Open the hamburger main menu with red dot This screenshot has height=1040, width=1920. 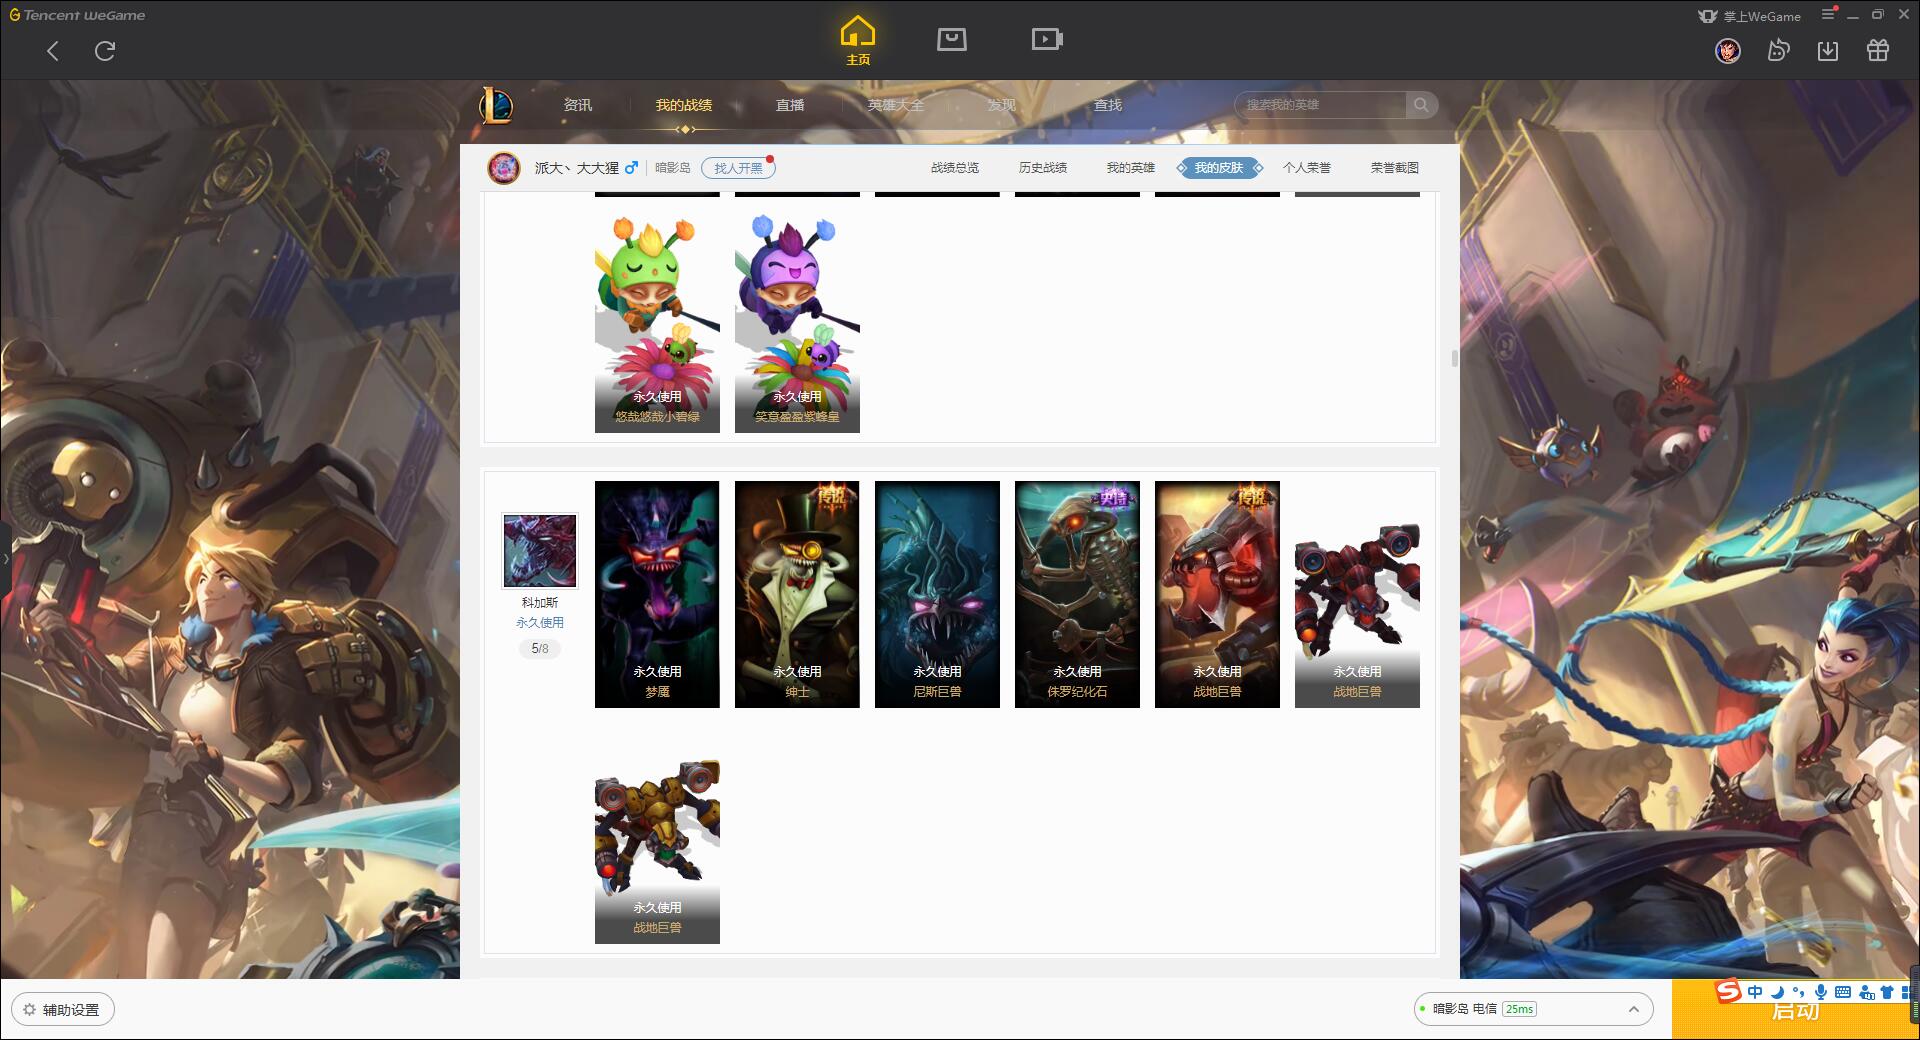click(x=1829, y=14)
